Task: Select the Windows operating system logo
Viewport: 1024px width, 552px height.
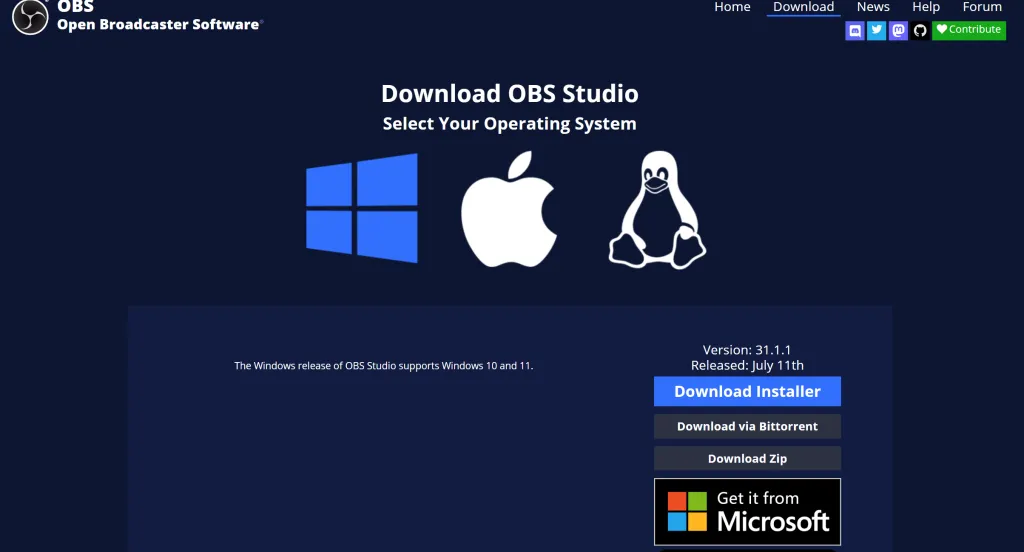Action: pyautogui.click(x=362, y=208)
